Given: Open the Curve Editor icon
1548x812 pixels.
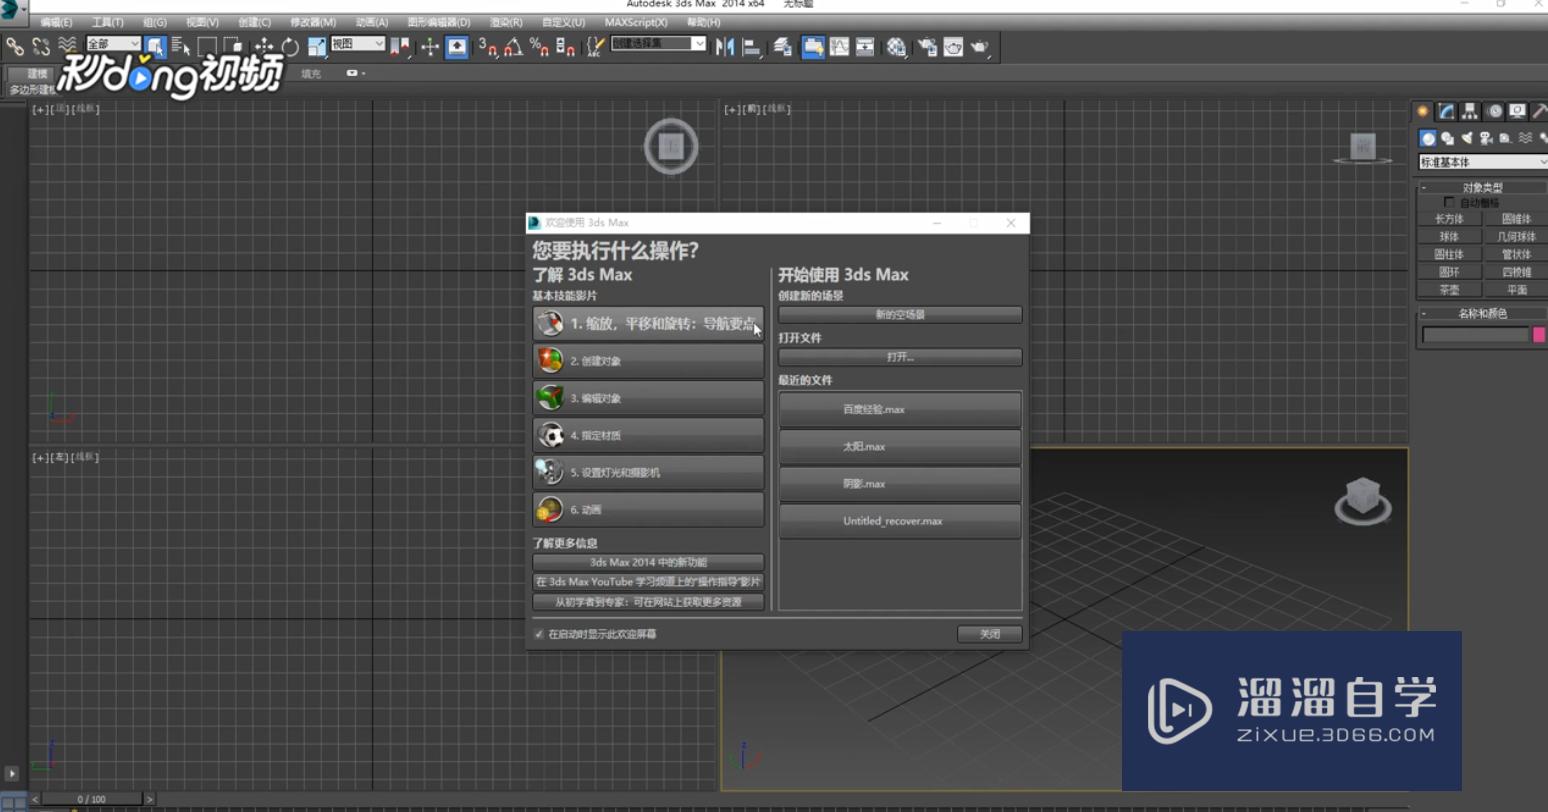Looking at the screenshot, I should pos(839,46).
